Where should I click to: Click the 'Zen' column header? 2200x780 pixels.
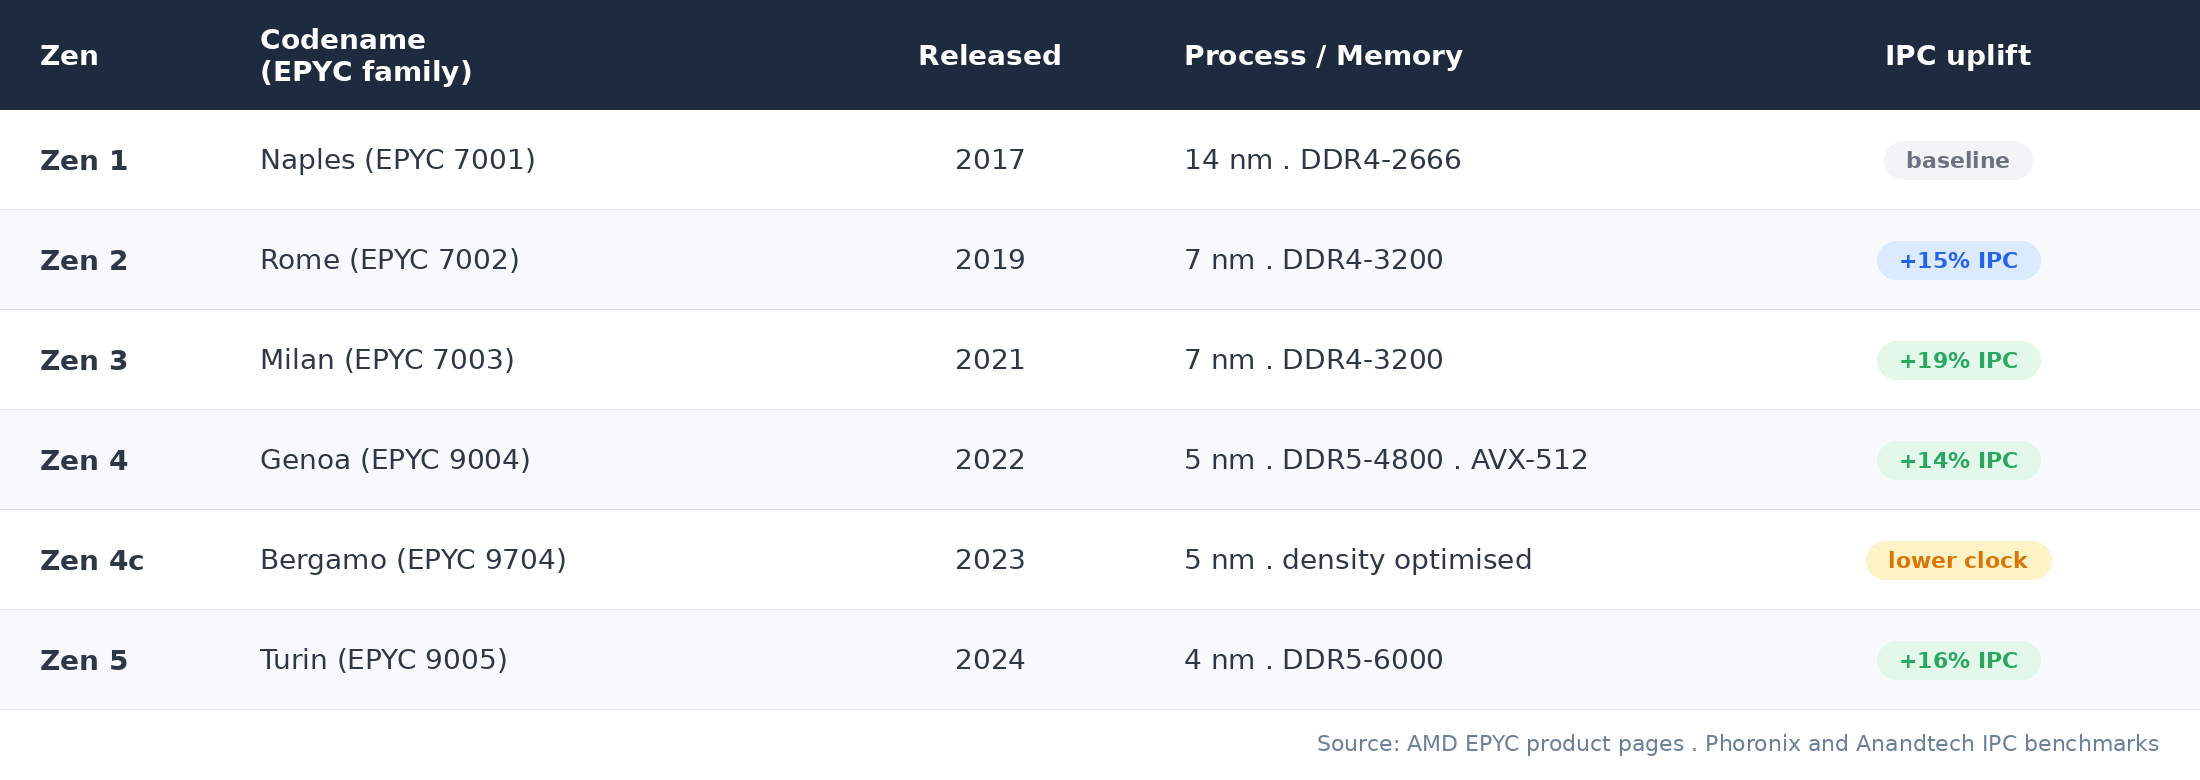pyautogui.click(x=69, y=56)
